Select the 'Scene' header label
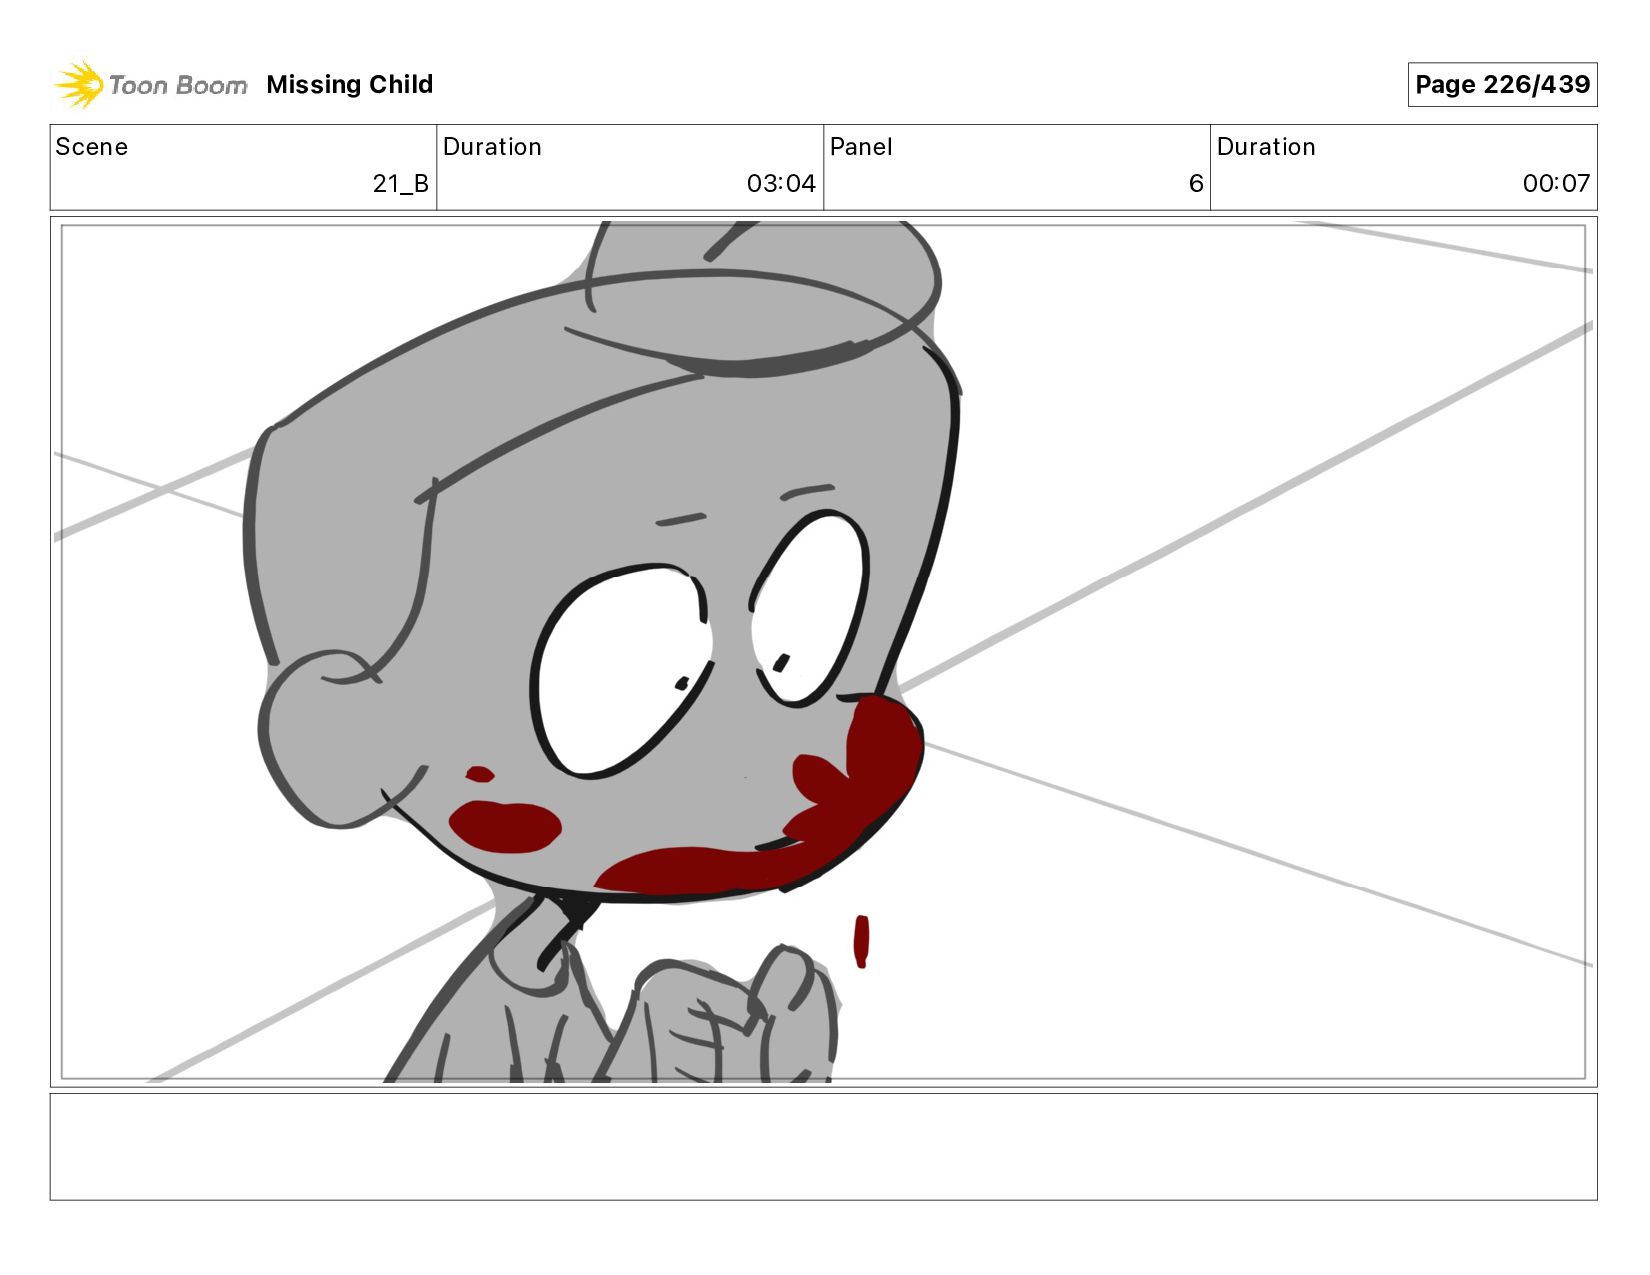The width and height of the screenshot is (1650, 1275). [x=92, y=147]
